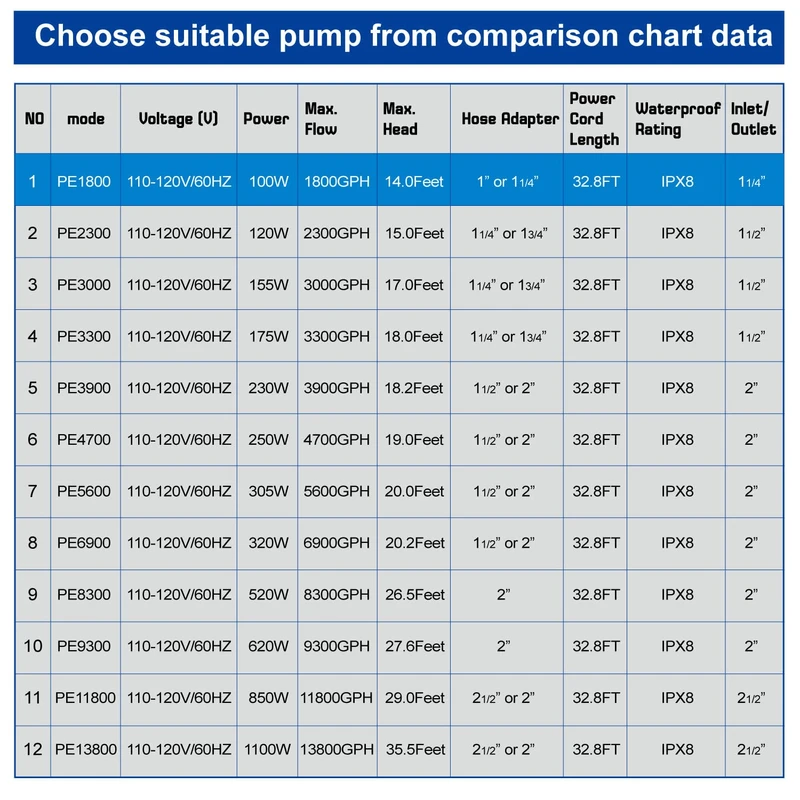
Task: Click the 35.5Feet max head value
Action: [x=414, y=748]
